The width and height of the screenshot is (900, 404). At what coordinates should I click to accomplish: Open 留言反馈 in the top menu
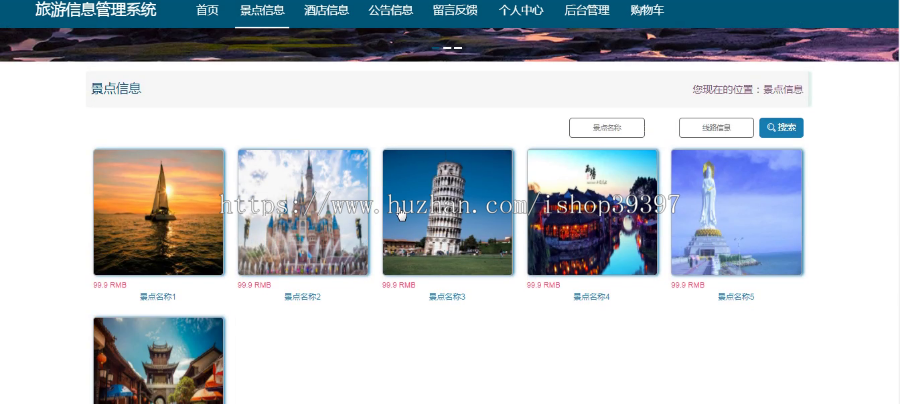click(455, 10)
